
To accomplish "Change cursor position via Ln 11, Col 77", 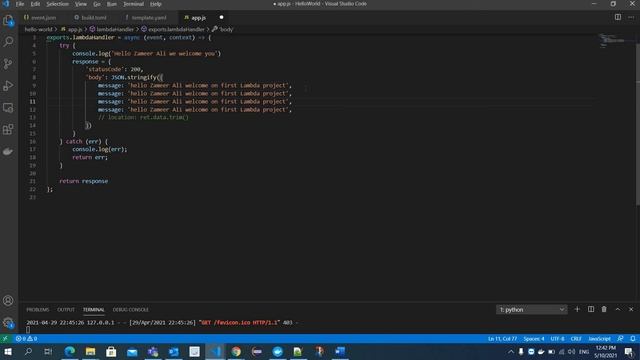I will (502, 339).
